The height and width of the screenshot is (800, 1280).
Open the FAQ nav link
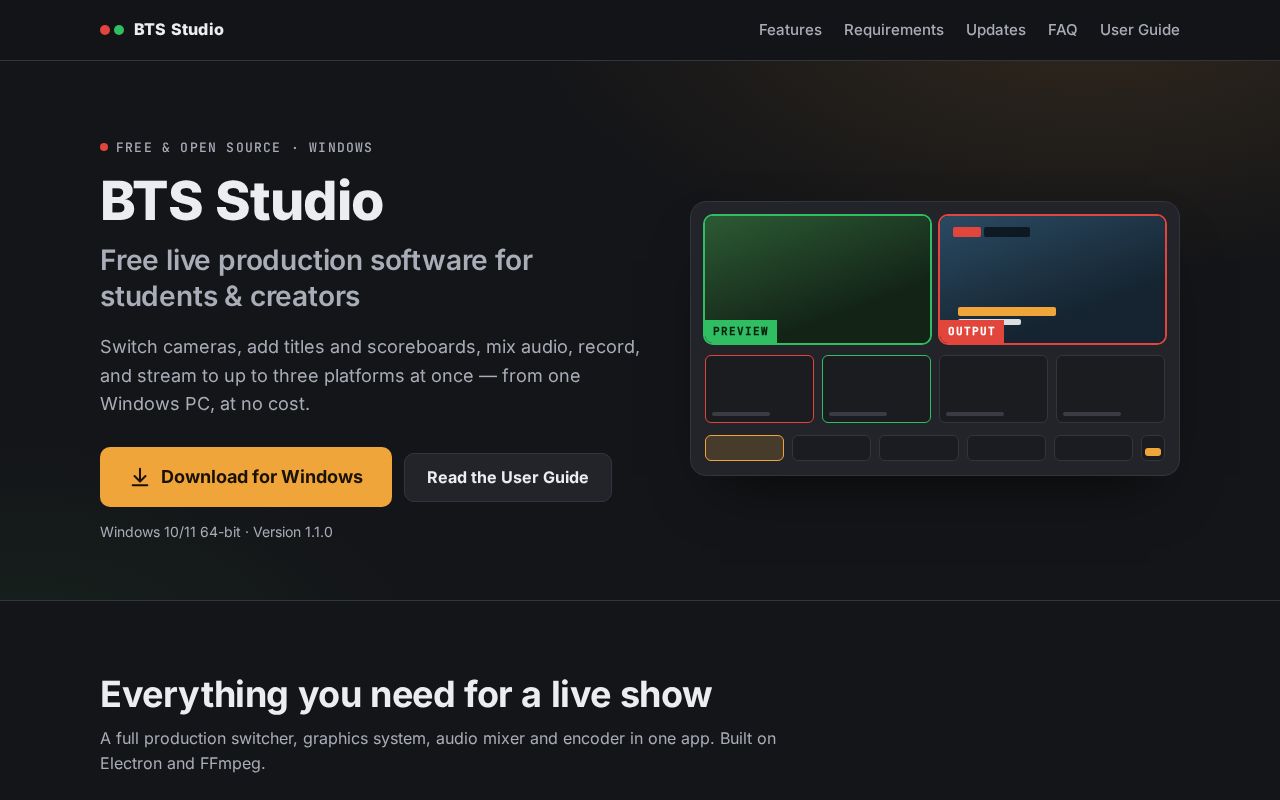click(x=1063, y=30)
